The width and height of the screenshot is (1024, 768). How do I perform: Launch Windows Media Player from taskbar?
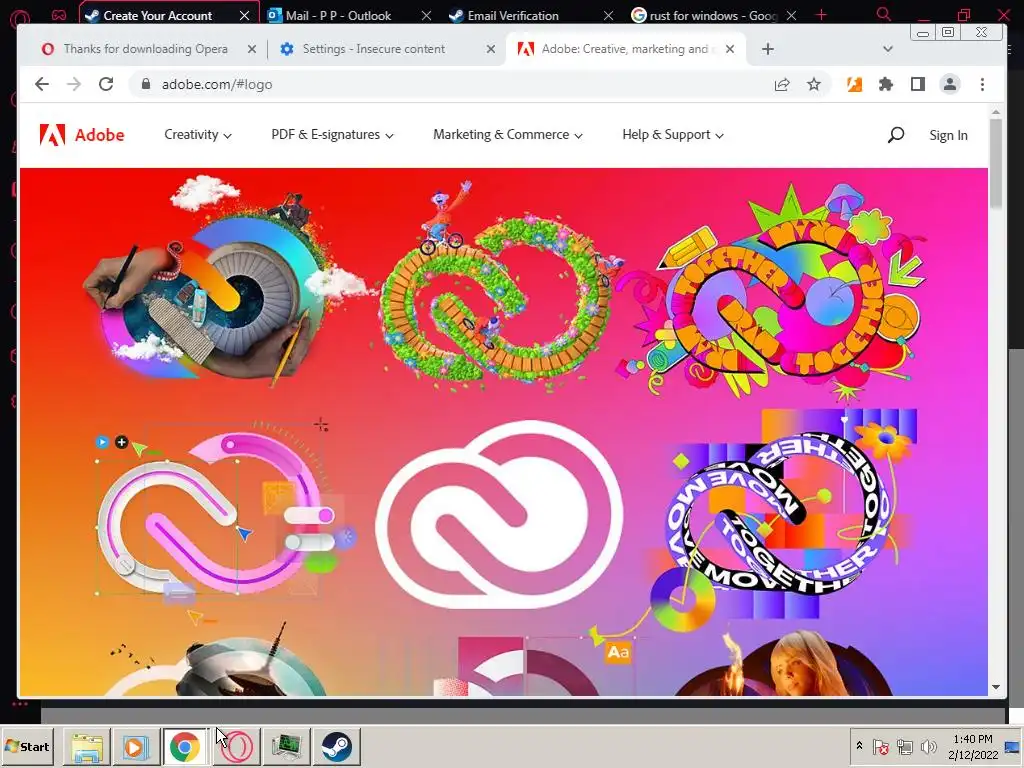(136, 746)
